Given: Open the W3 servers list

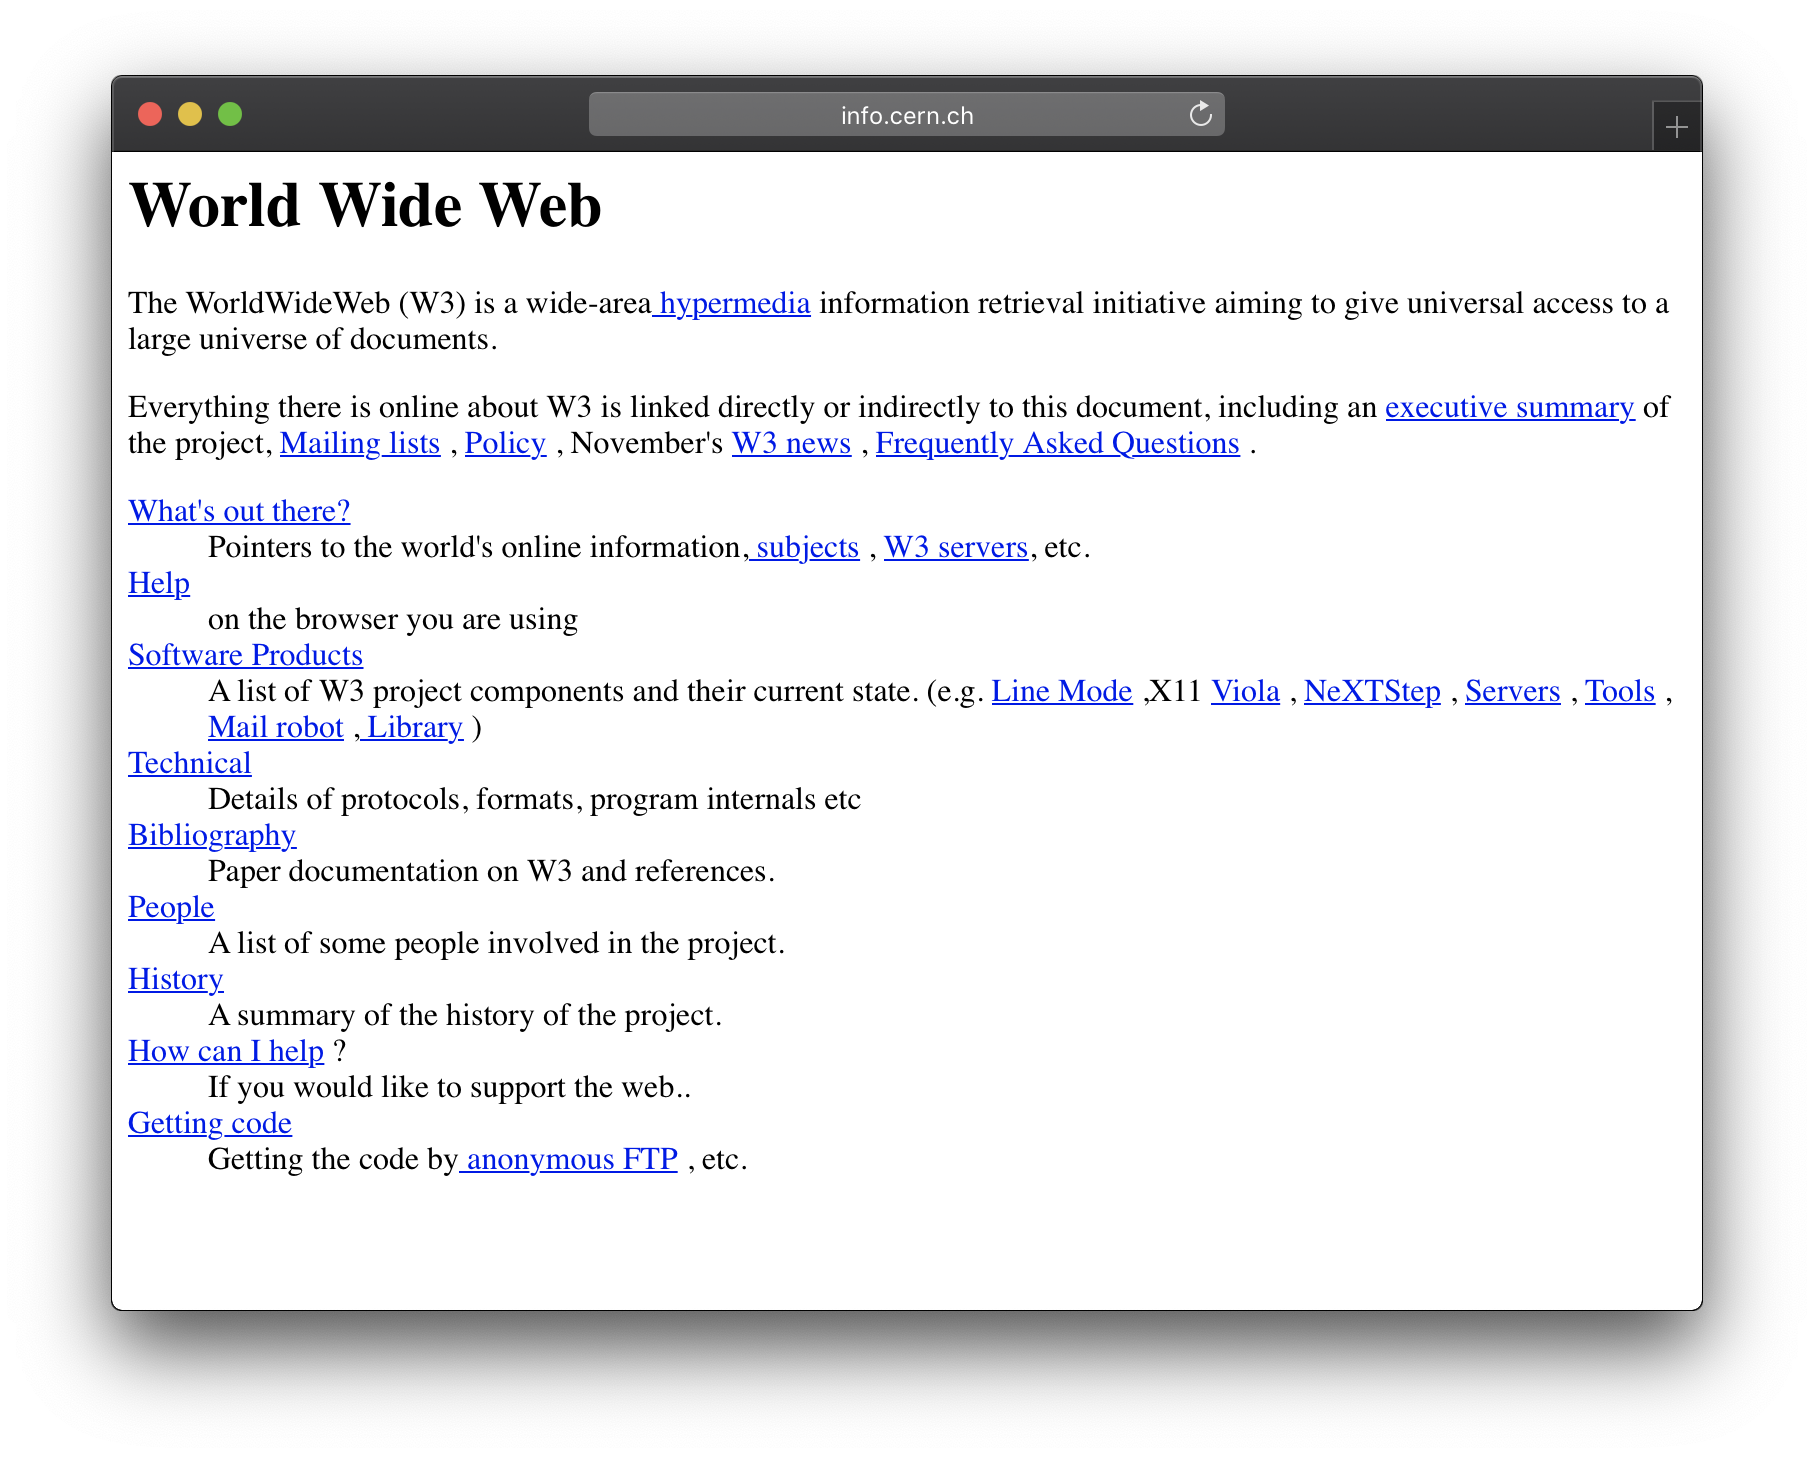Looking at the screenshot, I should click(x=956, y=547).
